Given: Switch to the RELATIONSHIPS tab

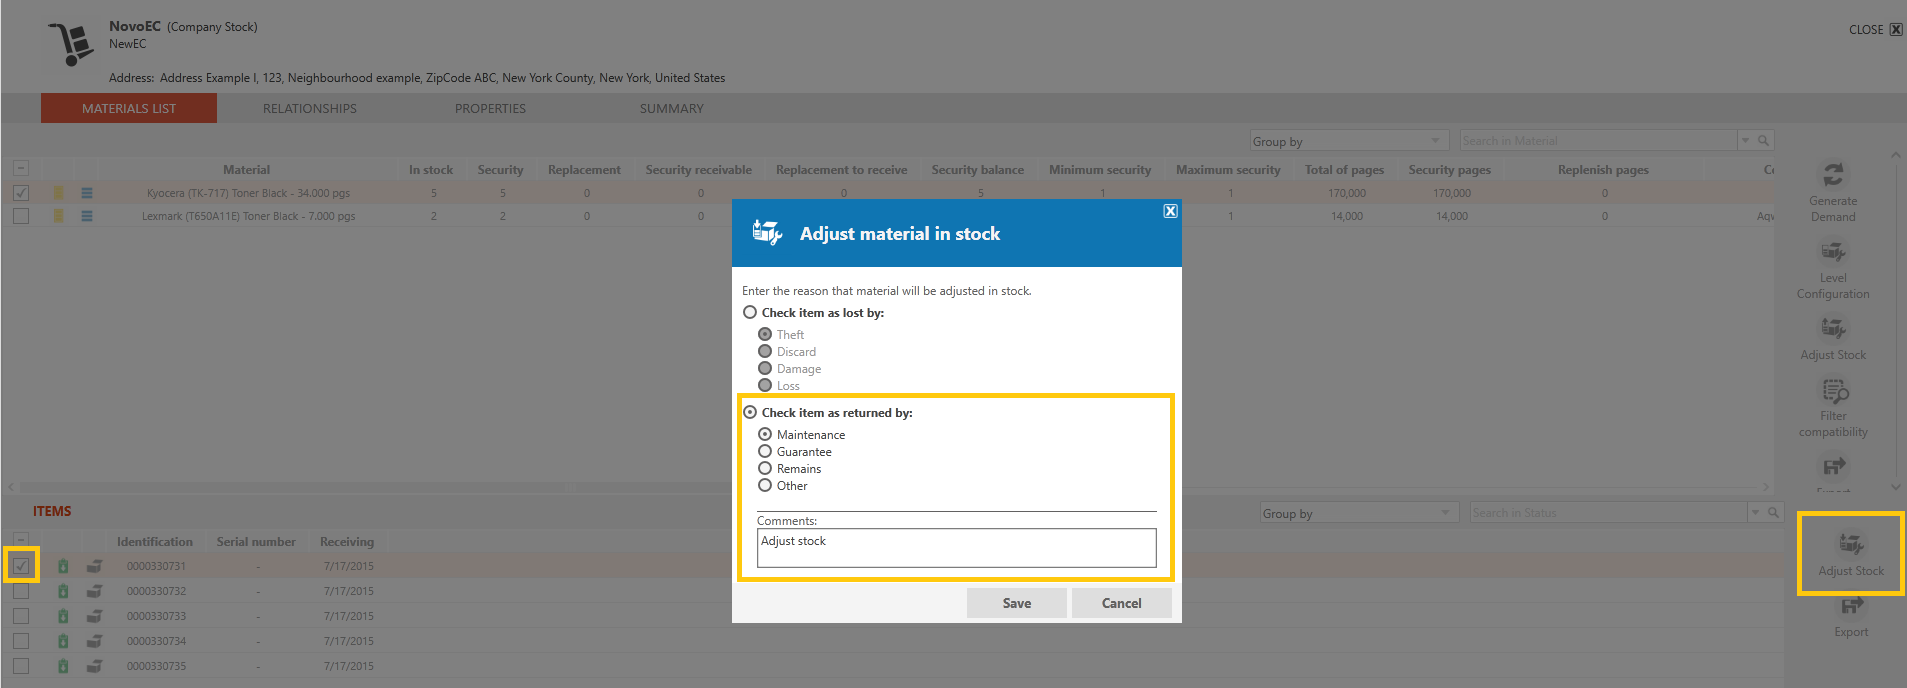Looking at the screenshot, I should pos(310,109).
